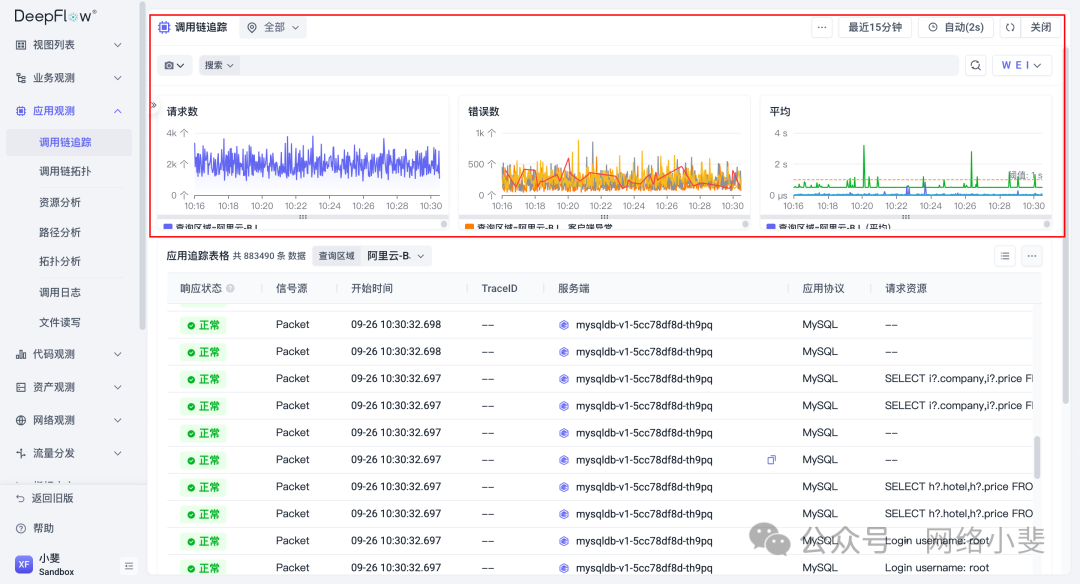1080x584 pixels.
Task: Open the 阿里云-B query region dropdown
Action: coord(396,256)
